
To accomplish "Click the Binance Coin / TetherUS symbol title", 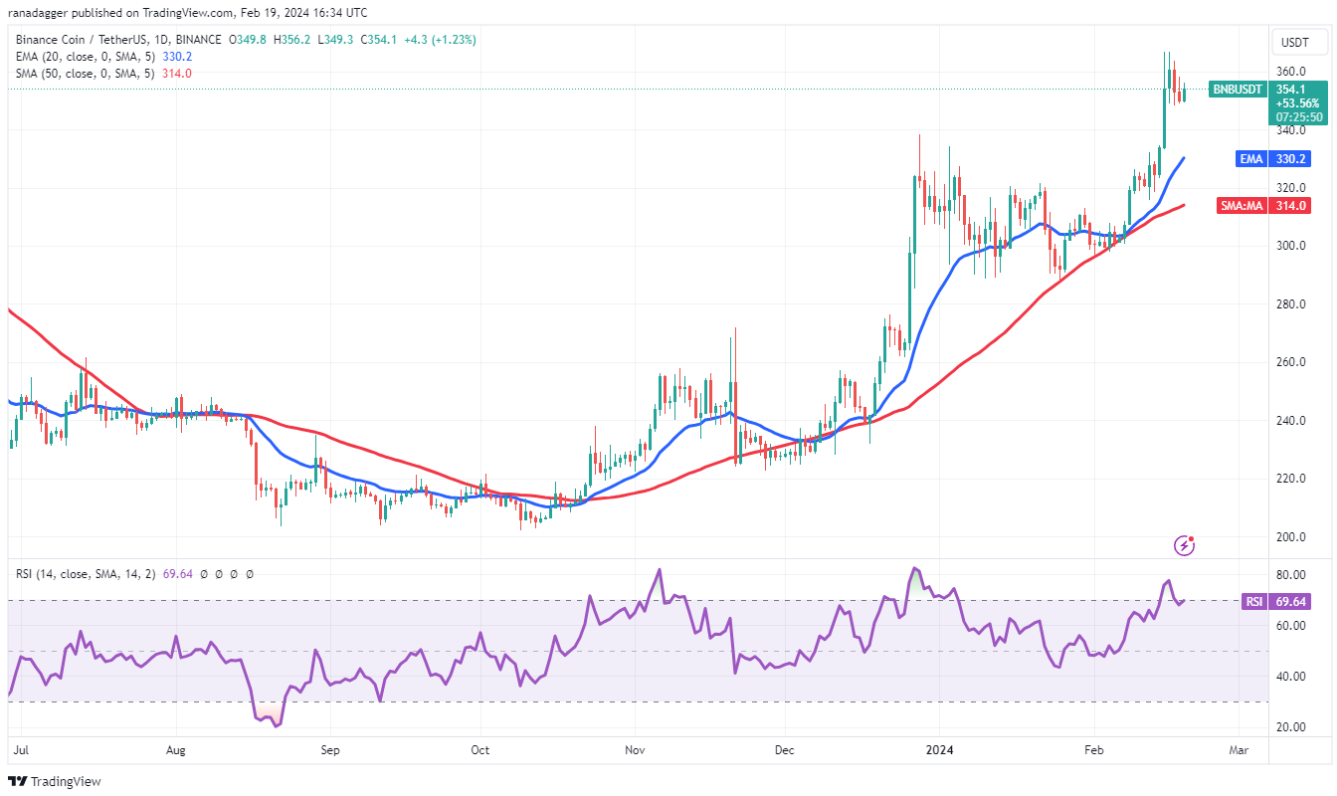I will 120,40.
